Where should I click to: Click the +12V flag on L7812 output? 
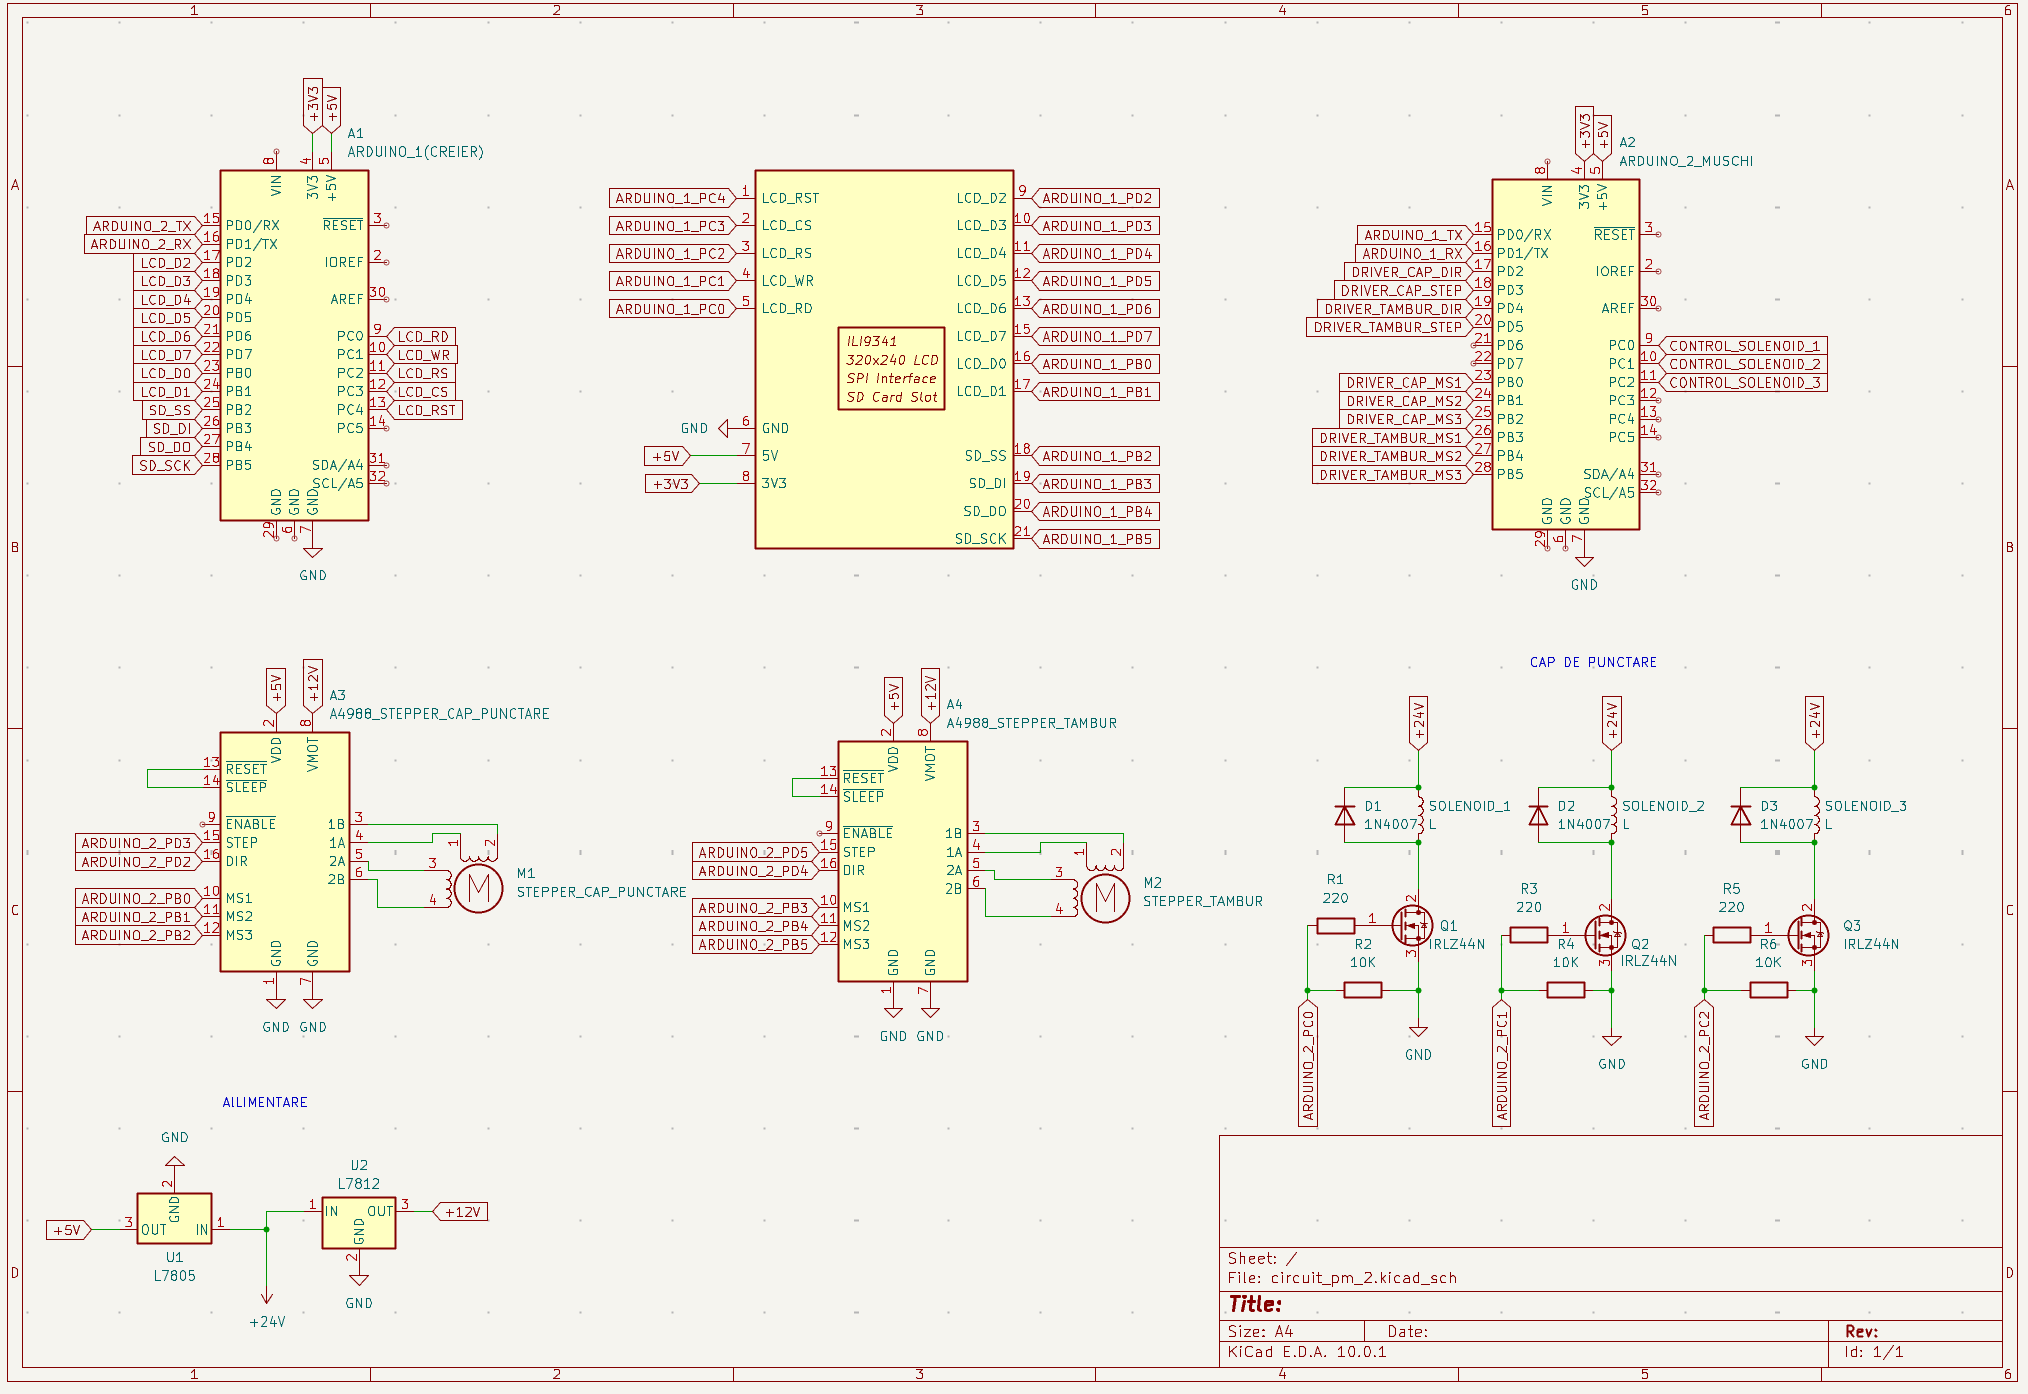460,1212
